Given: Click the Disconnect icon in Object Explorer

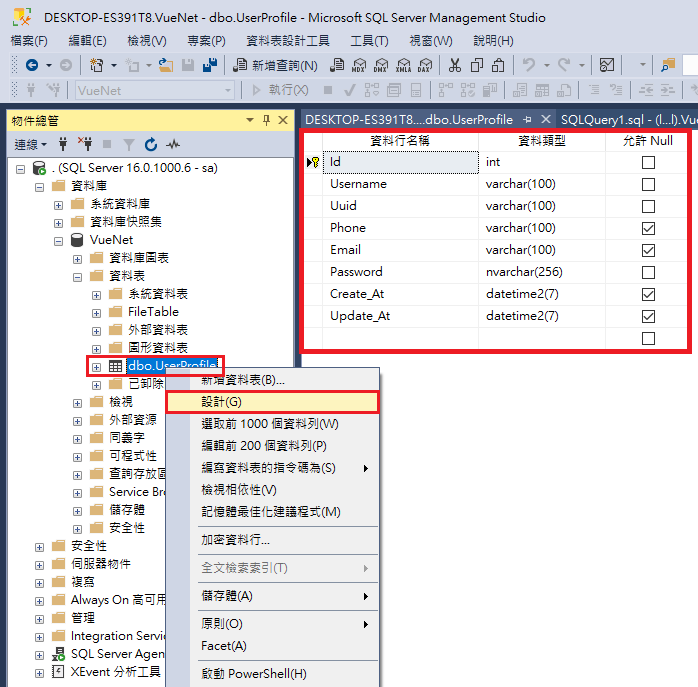Looking at the screenshot, I should (85, 144).
